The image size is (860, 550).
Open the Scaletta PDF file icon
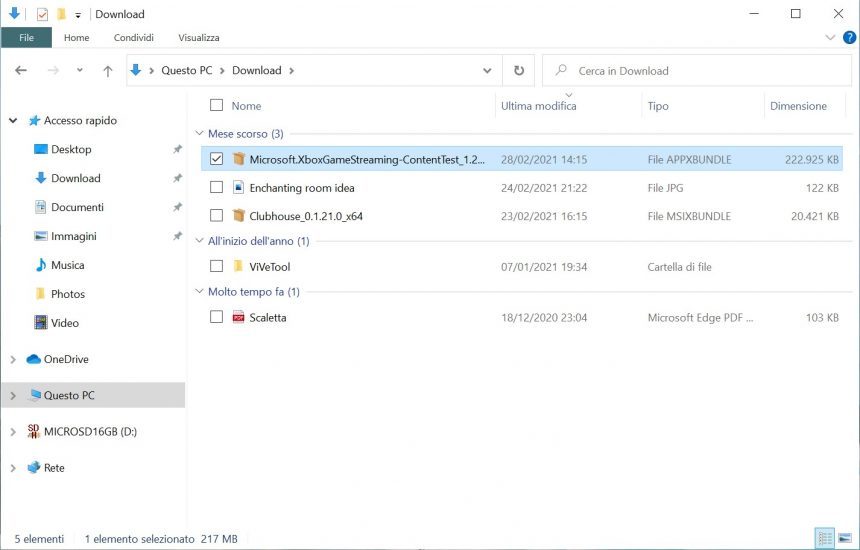[x=239, y=317]
